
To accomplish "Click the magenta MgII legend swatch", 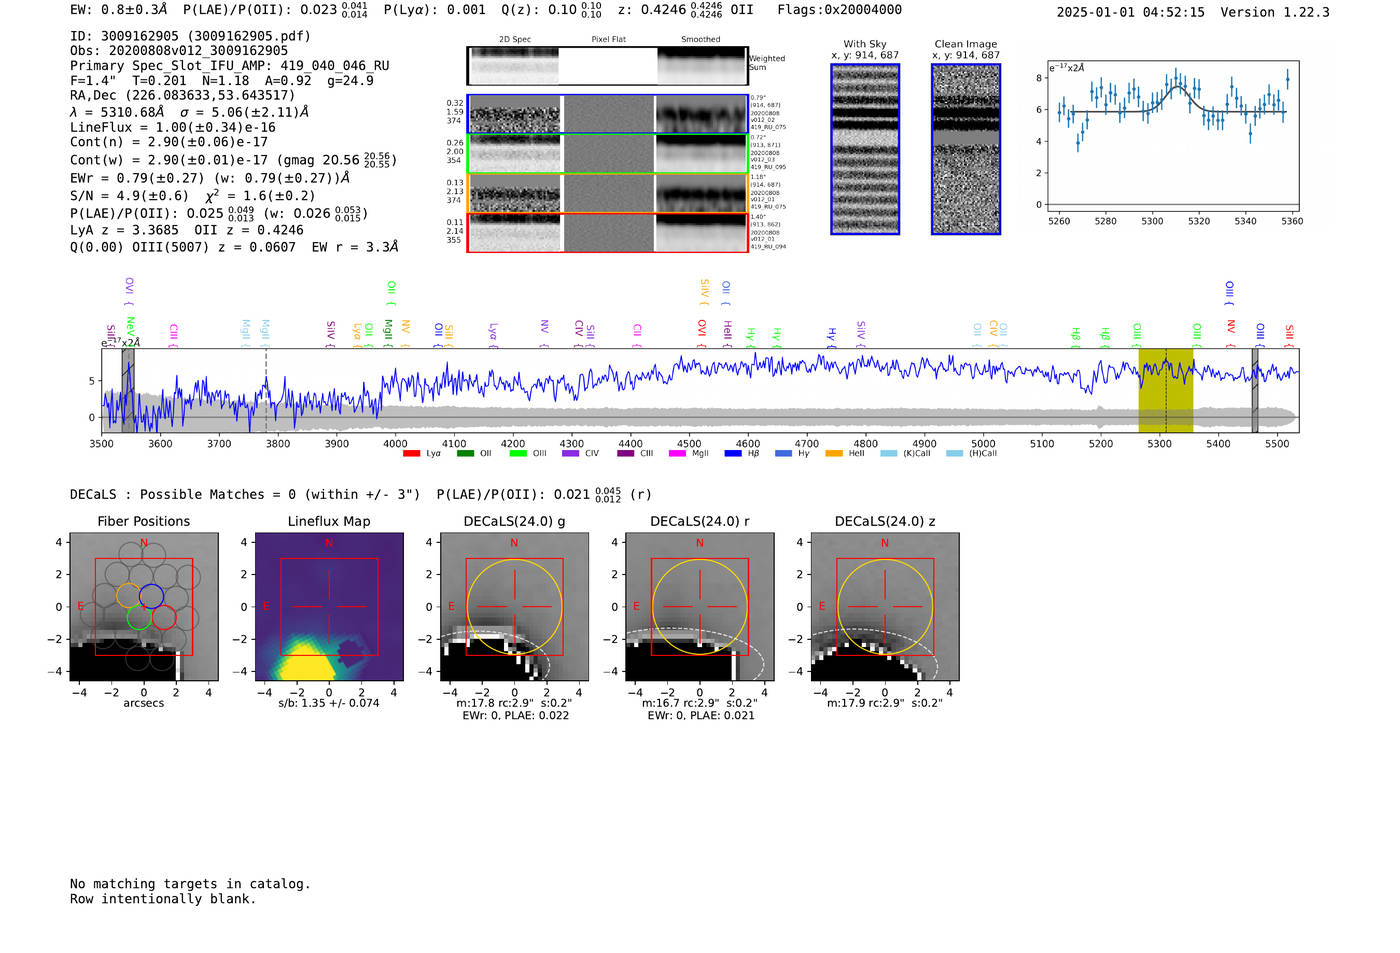I will 678,454.
